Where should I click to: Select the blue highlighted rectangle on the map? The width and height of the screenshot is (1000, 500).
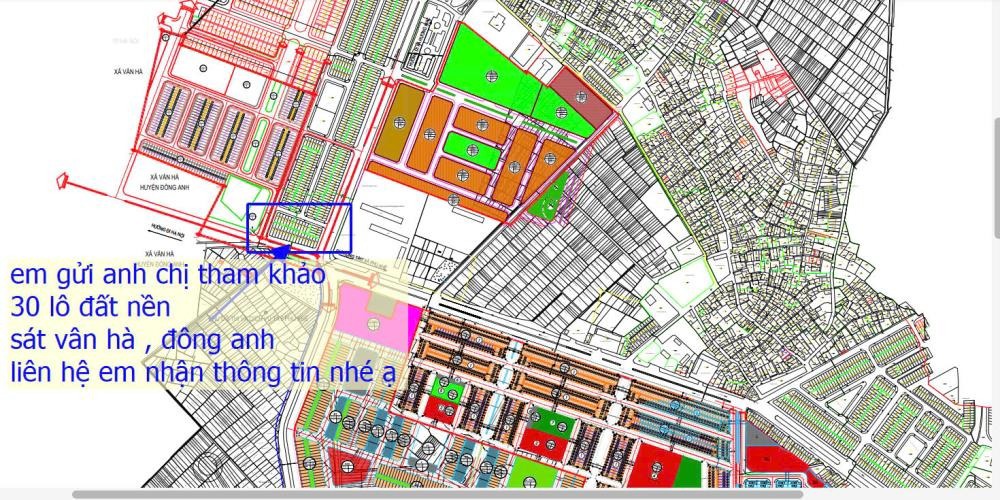[300, 228]
